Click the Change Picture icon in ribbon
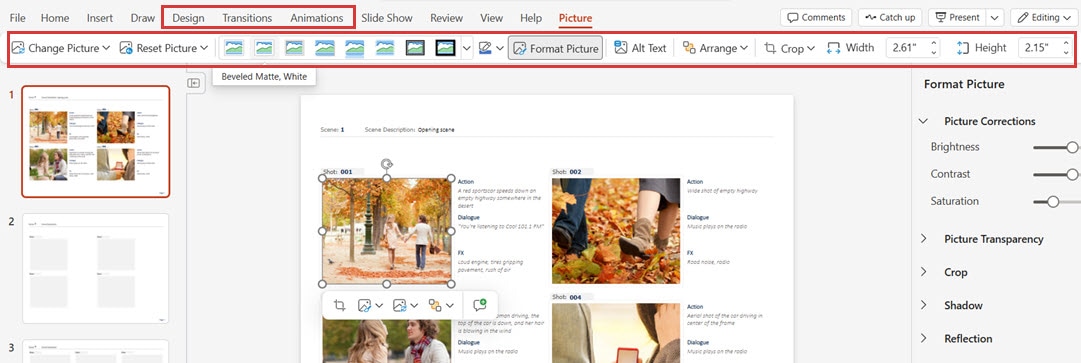This screenshot has width=1081, height=363. tap(19, 48)
